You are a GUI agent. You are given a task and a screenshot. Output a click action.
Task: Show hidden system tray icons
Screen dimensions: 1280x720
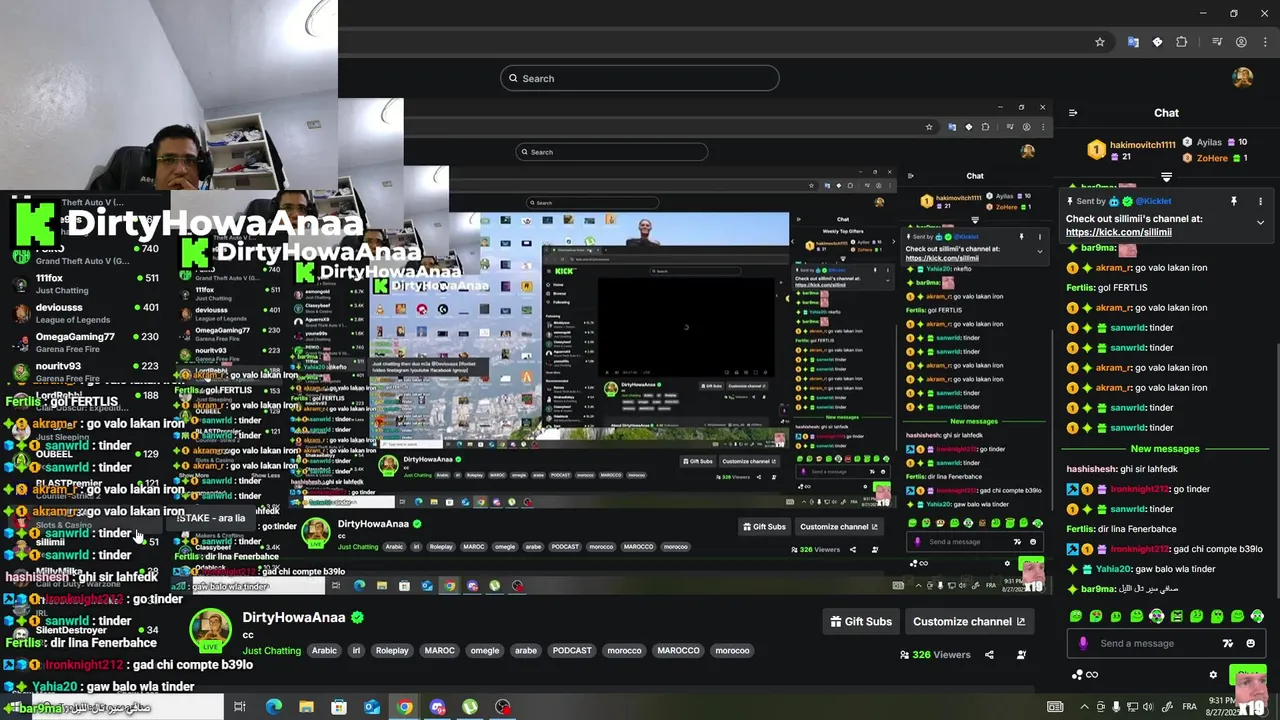1084,707
